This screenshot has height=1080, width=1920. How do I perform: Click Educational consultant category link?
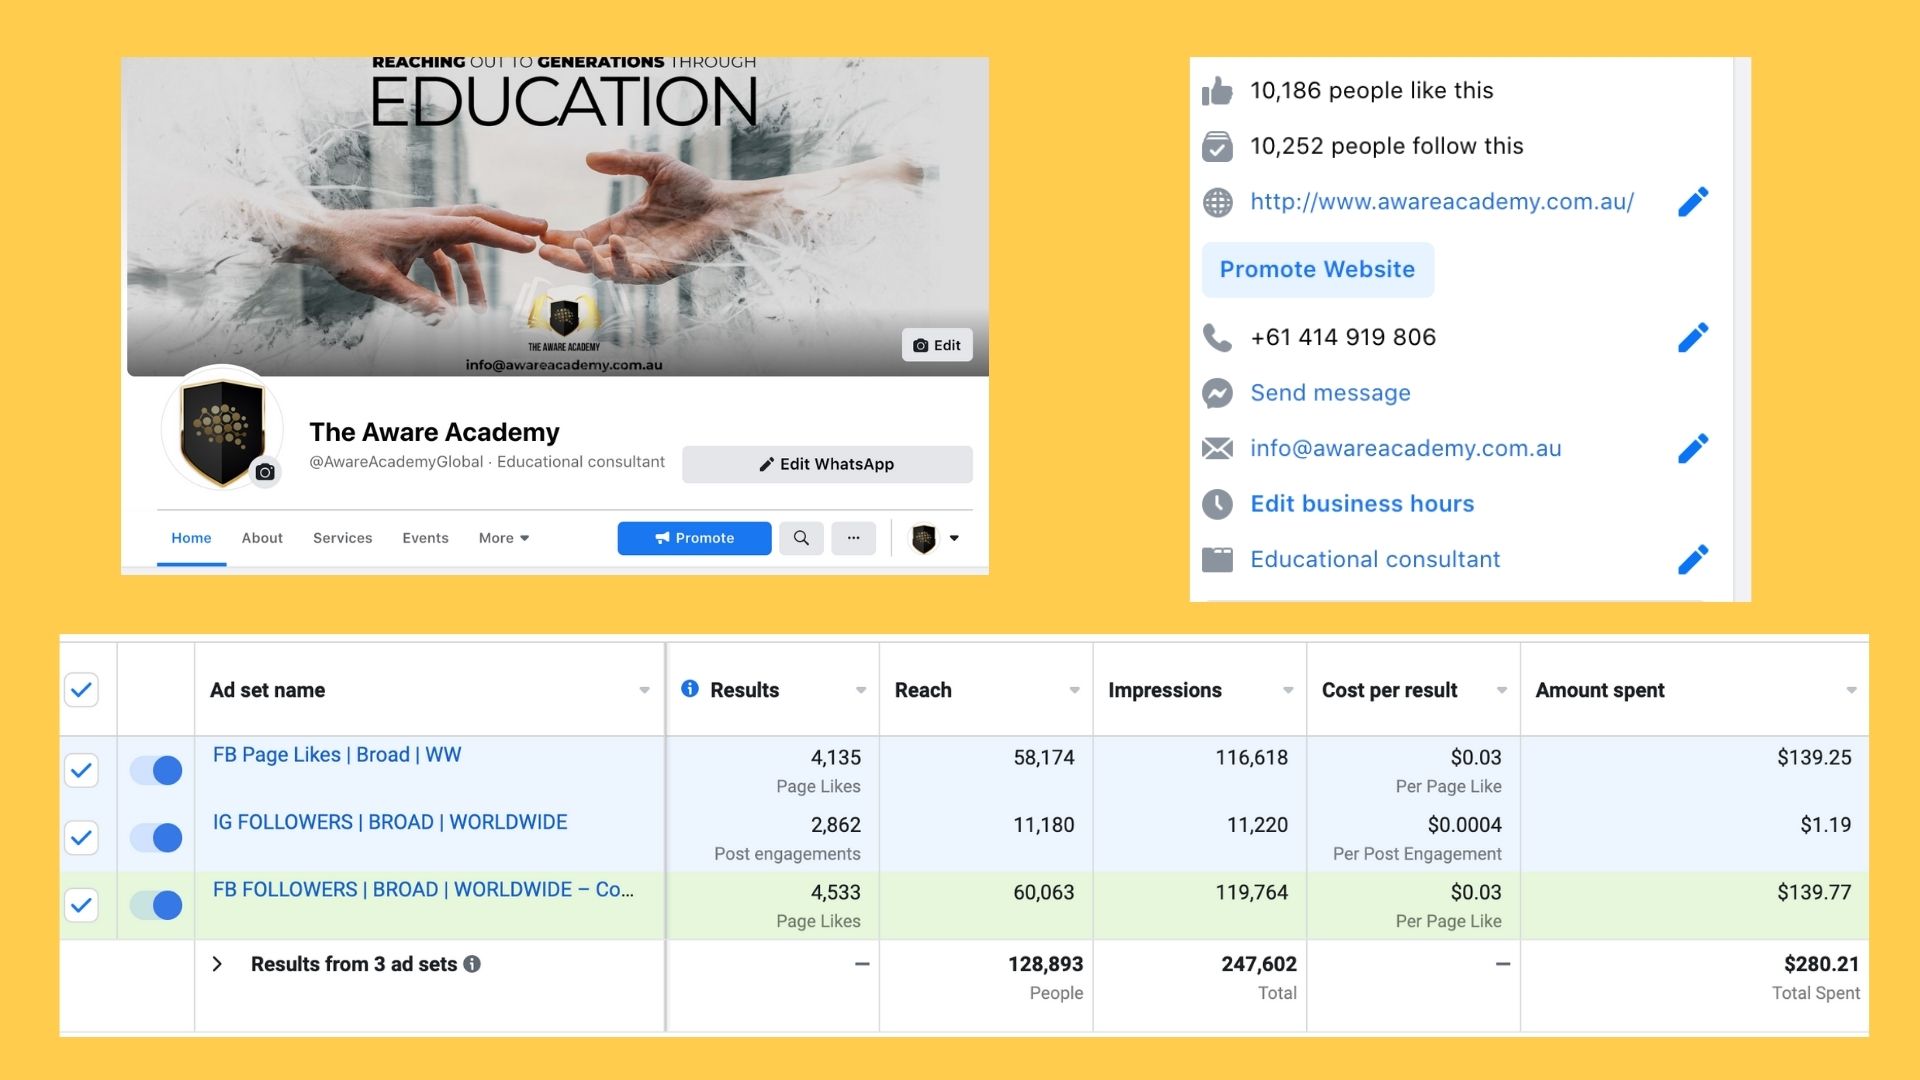tap(1375, 559)
